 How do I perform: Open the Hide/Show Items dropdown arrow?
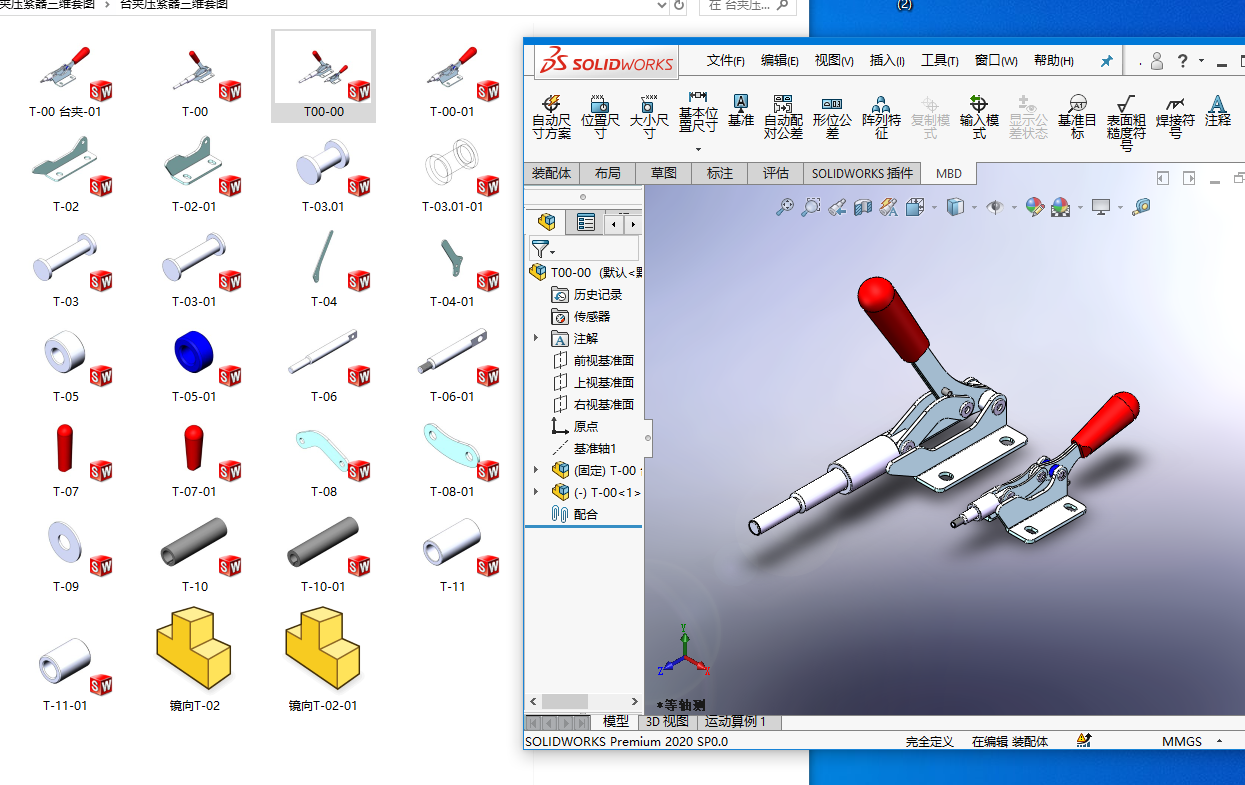click(1014, 208)
